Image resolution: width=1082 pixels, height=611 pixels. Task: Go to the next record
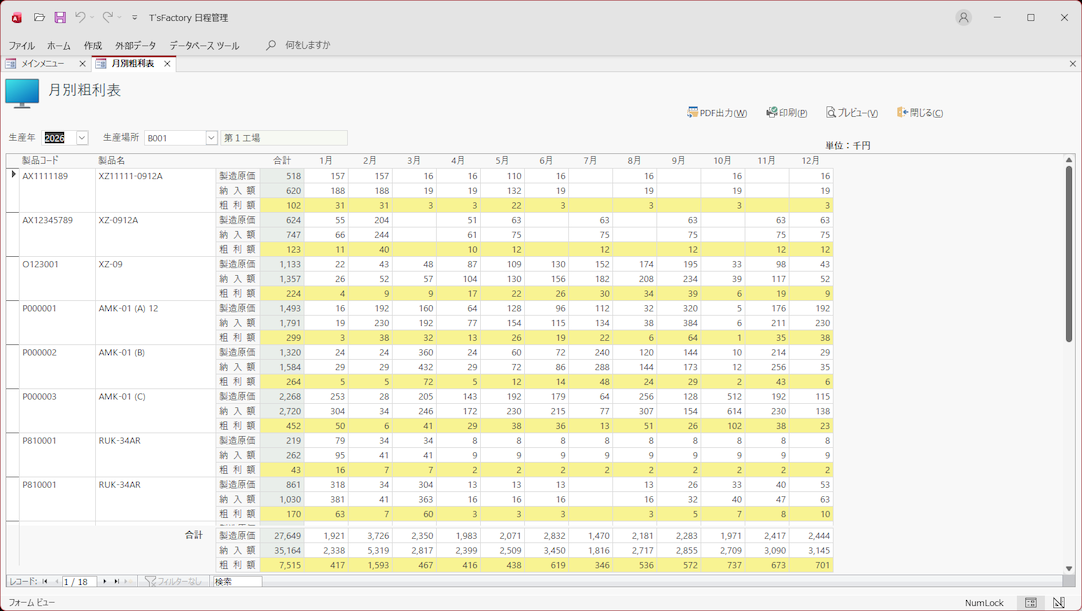[105, 581]
